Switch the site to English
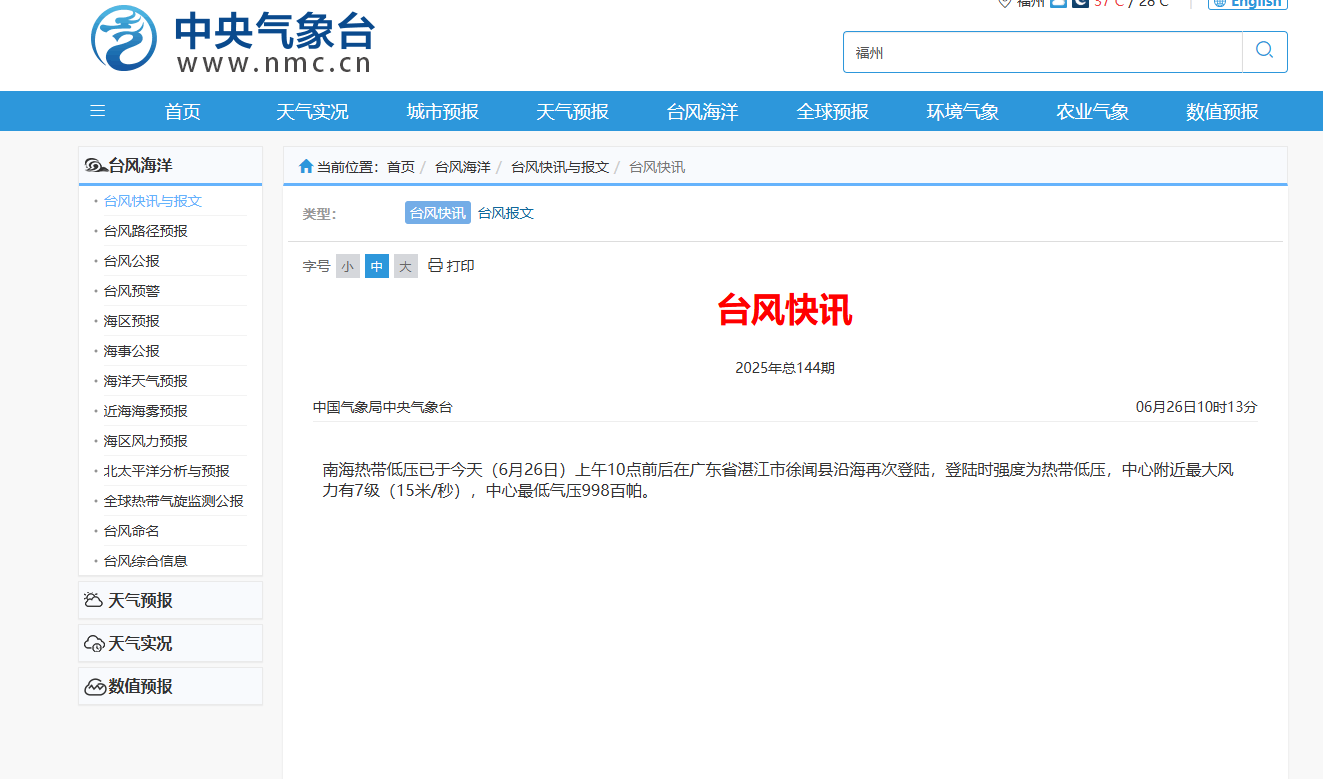This screenshot has width=1323, height=779. point(1247,3)
